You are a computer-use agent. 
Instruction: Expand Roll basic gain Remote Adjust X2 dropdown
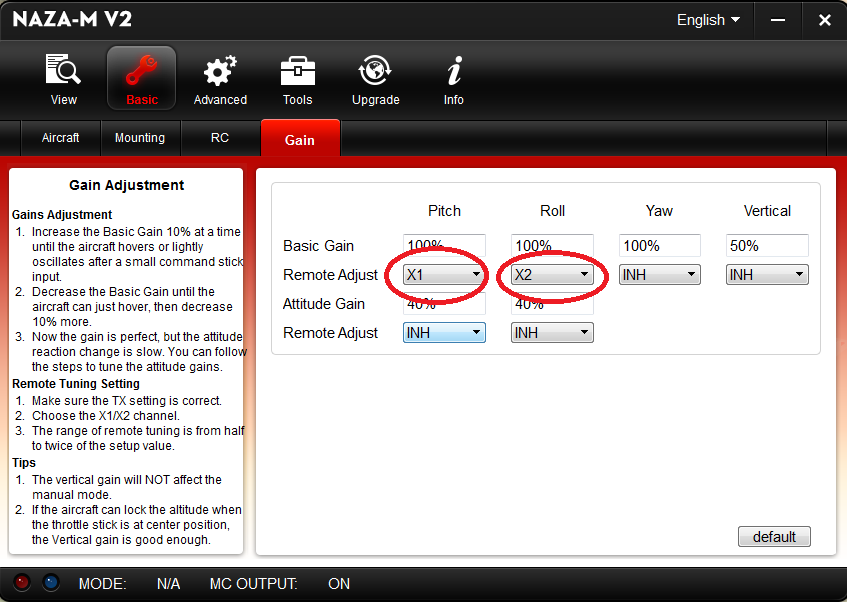tap(551, 274)
